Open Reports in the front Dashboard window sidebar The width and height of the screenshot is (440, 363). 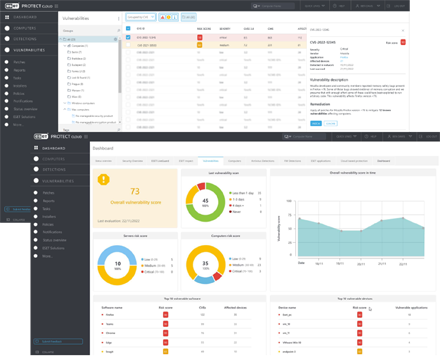click(x=48, y=201)
